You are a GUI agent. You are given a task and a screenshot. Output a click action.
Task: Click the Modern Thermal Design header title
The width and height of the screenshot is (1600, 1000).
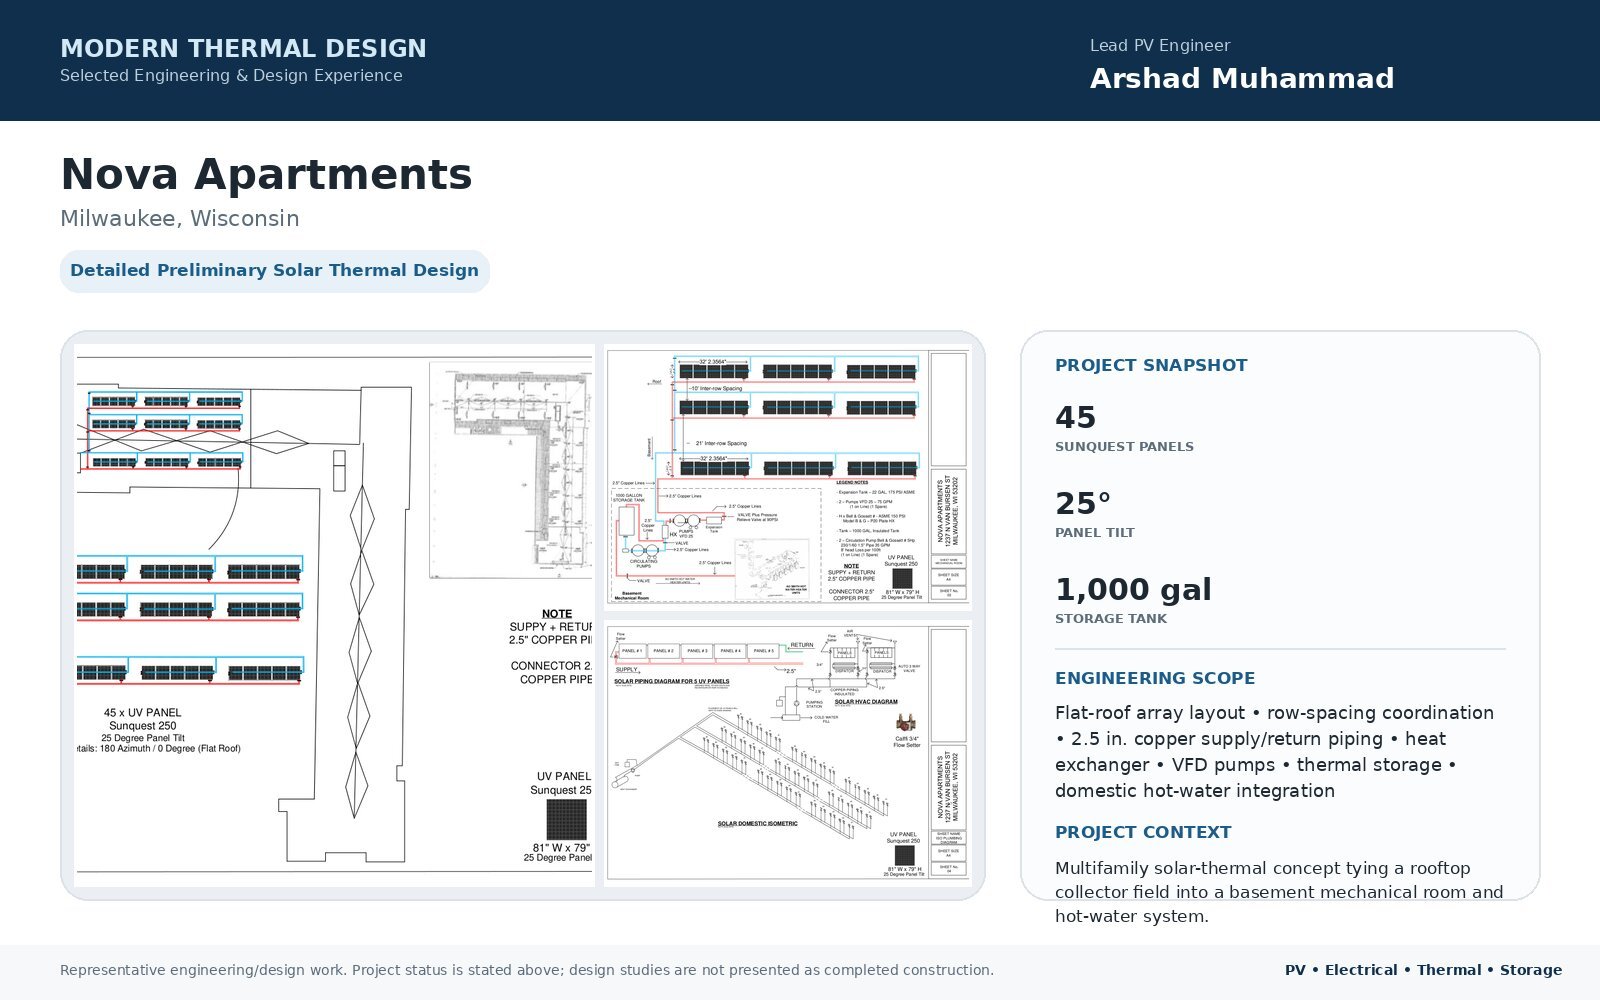tap(243, 48)
